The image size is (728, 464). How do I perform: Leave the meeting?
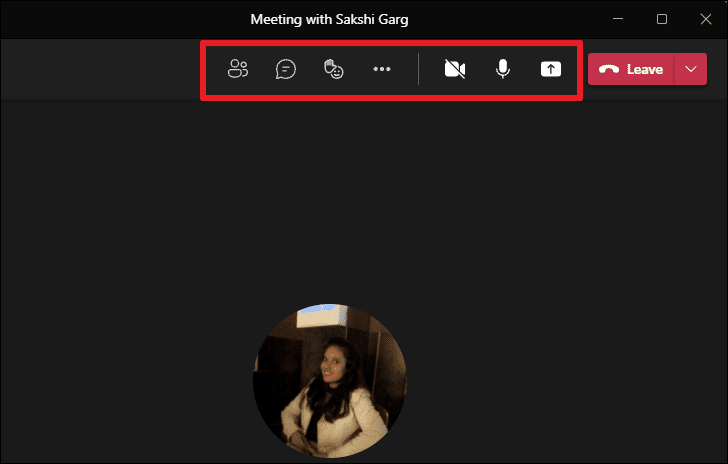tap(631, 69)
